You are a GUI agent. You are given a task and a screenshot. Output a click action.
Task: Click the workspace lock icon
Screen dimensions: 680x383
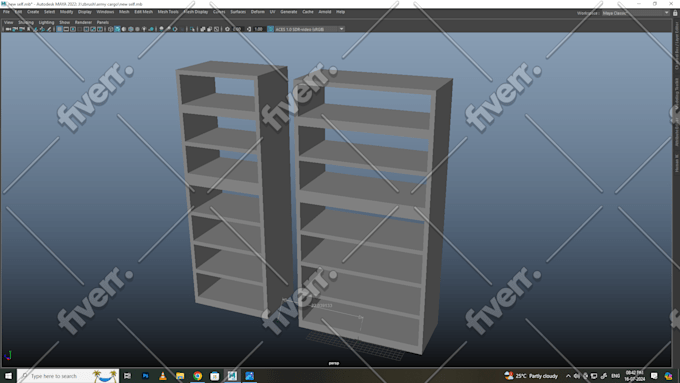pos(675,13)
